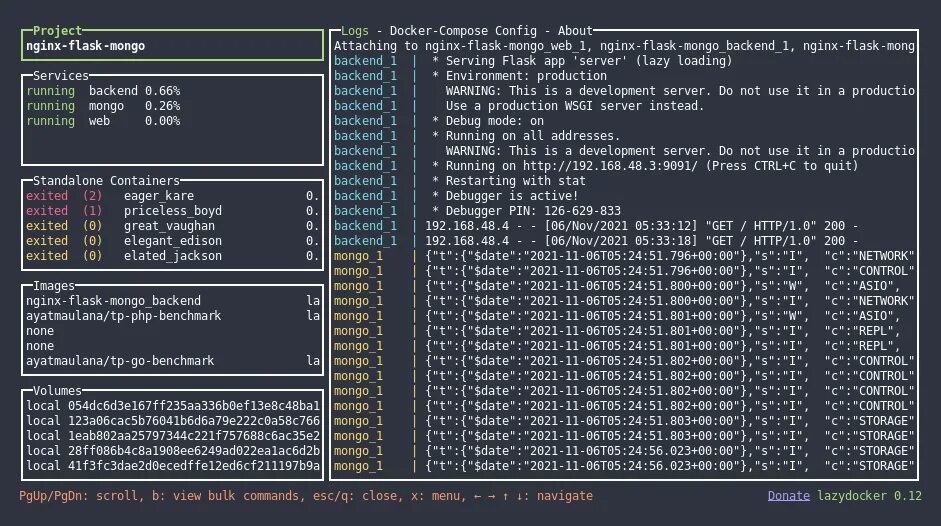Select the ayatmaulana/tp-go-benchmark image
Image resolution: width=941 pixels, height=526 pixels.
click(172, 361)
